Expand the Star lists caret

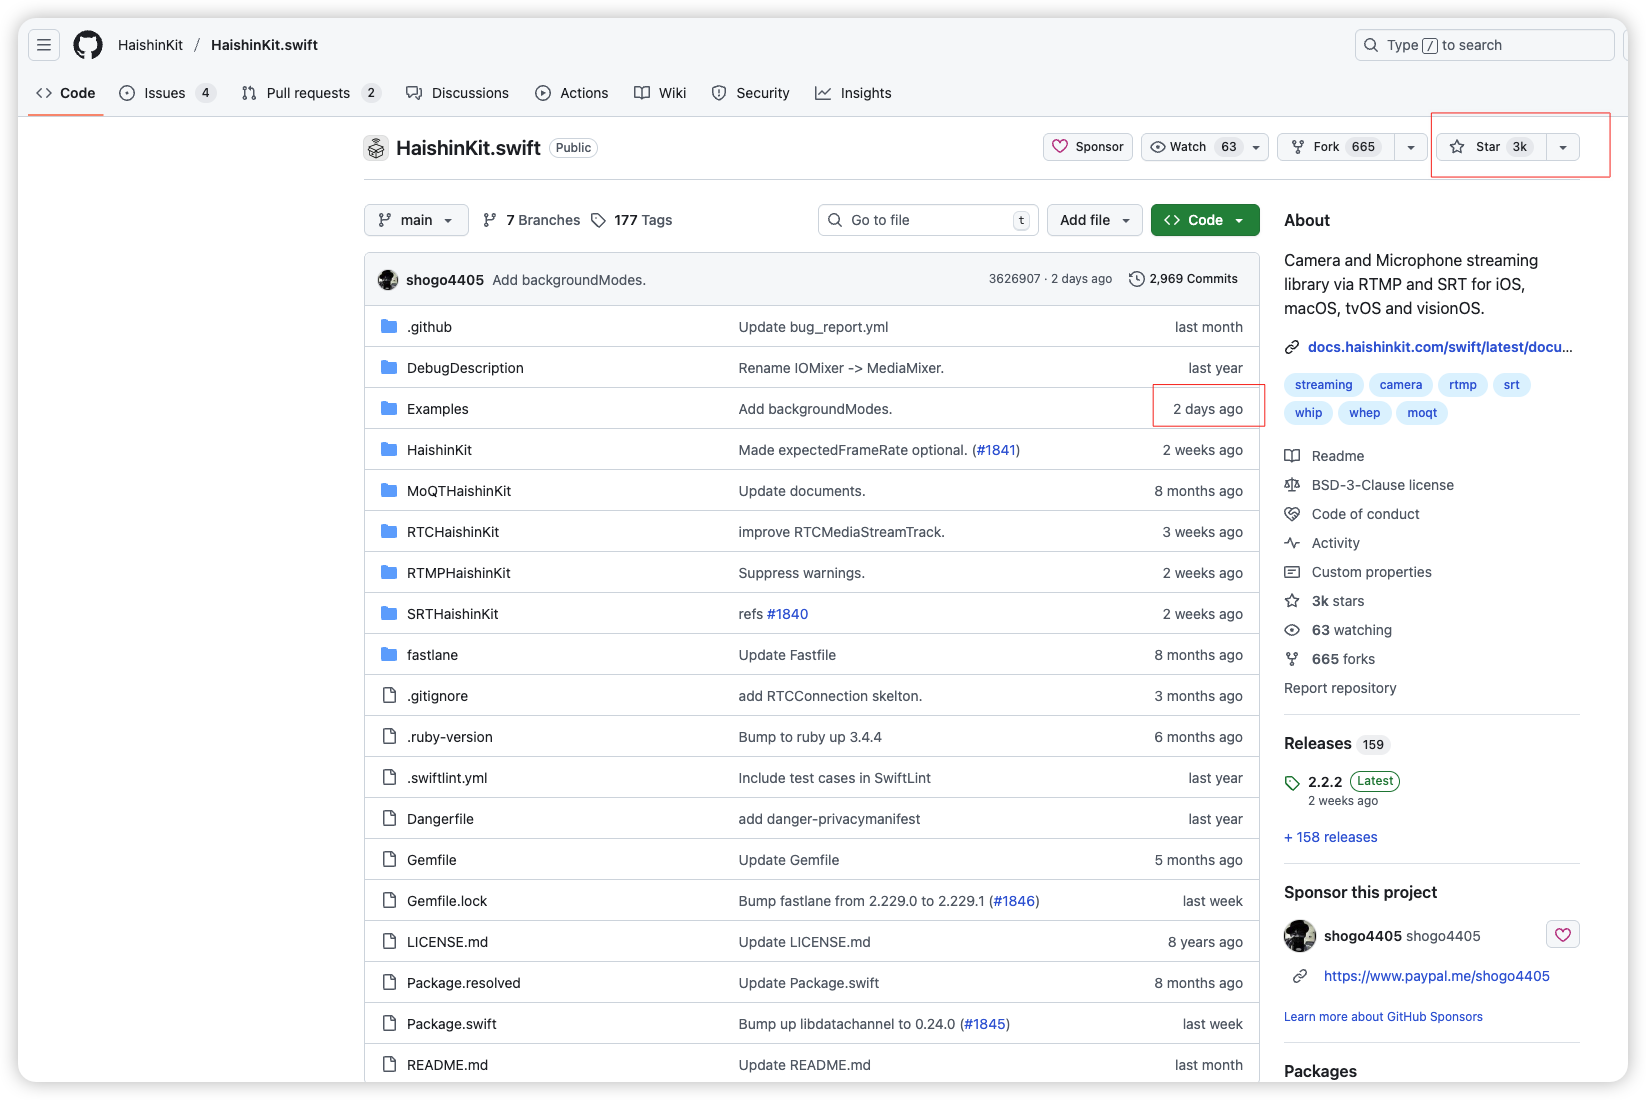tap(1563, 147)
